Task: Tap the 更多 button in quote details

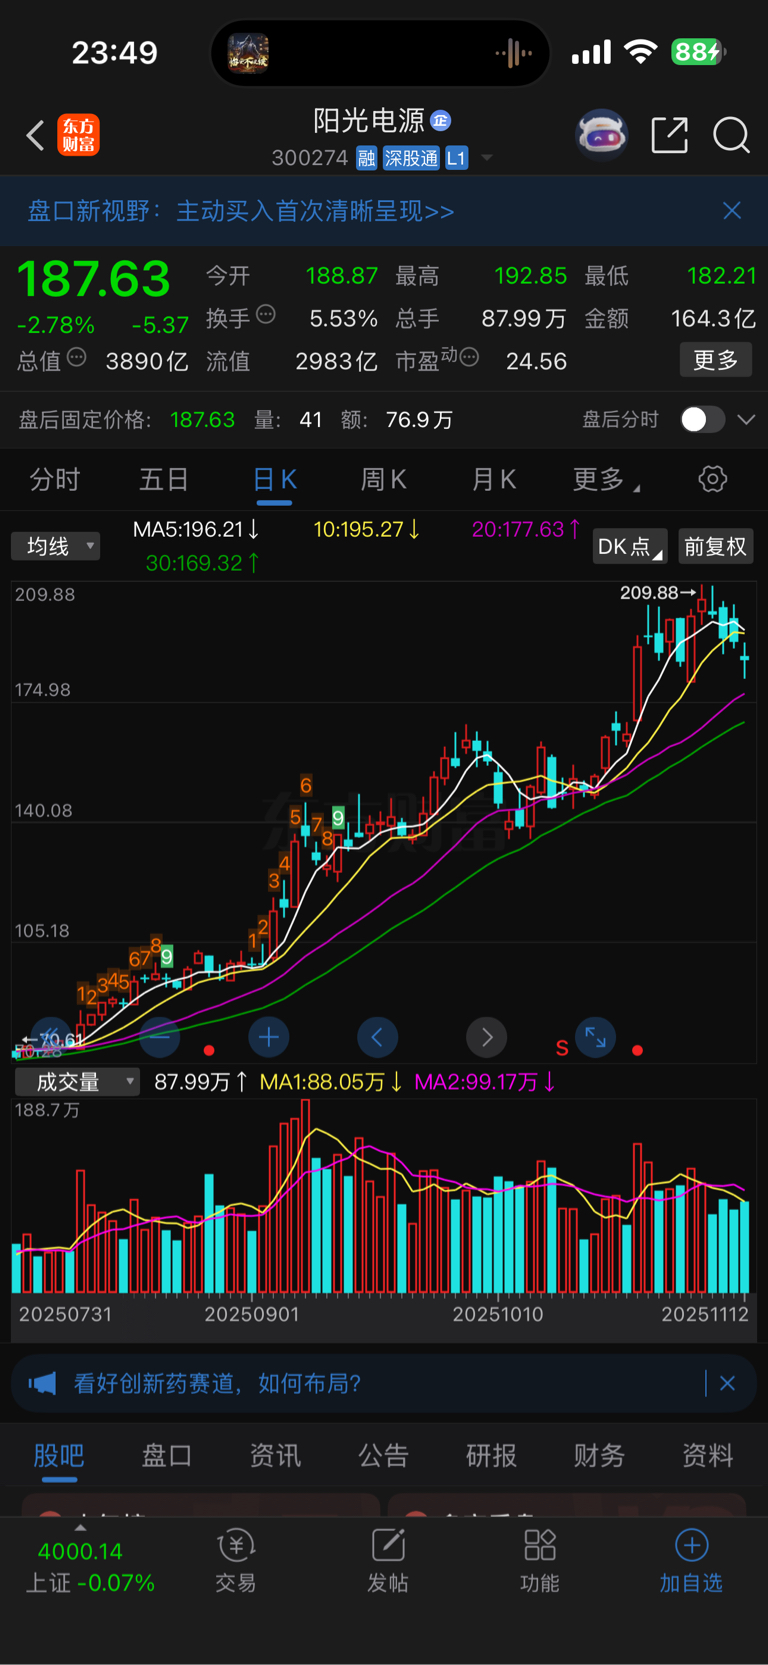Action: [716, 360]
